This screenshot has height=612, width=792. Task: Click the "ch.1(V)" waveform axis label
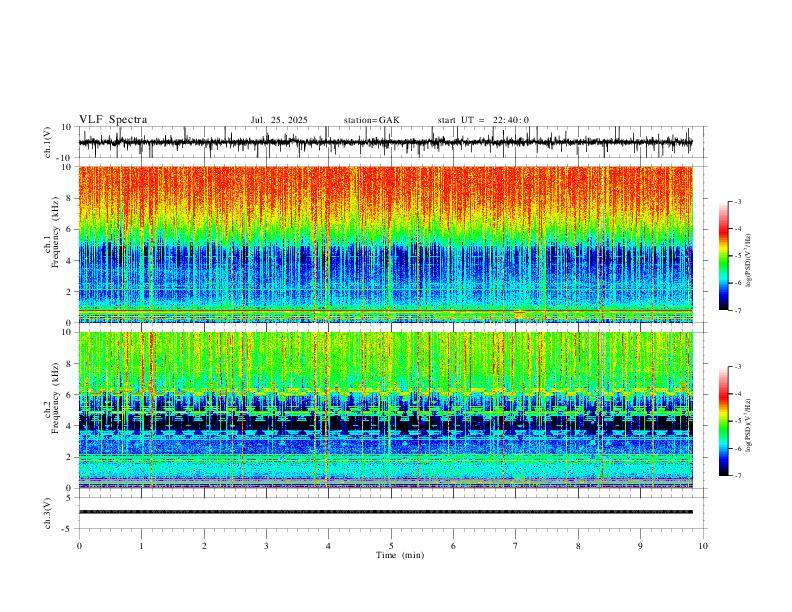click(48, 142)
